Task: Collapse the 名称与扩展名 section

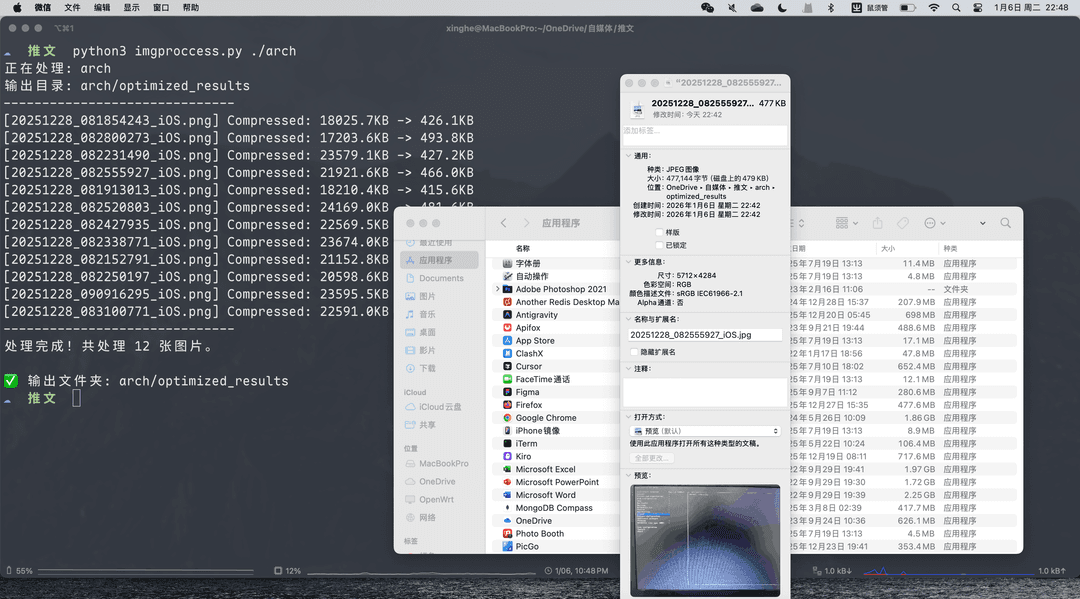Action: (628, 319)
